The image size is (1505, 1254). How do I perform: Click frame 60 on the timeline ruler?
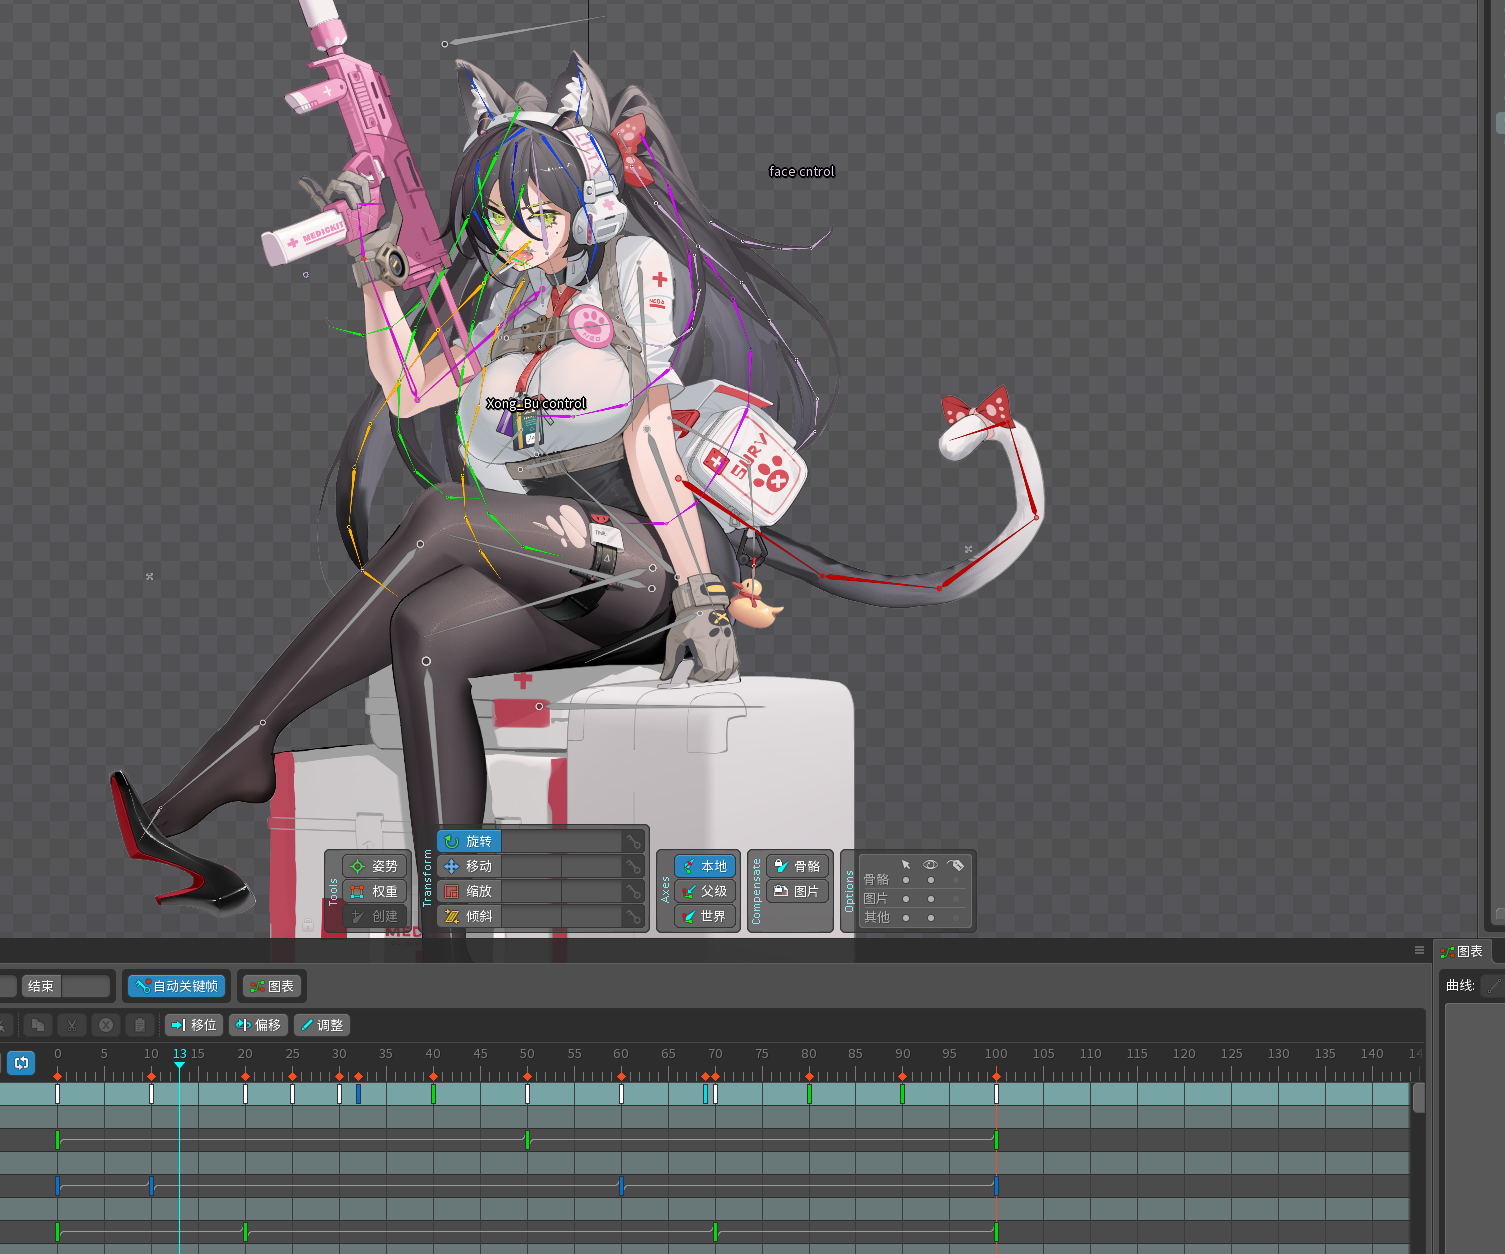pos(621,1053)
